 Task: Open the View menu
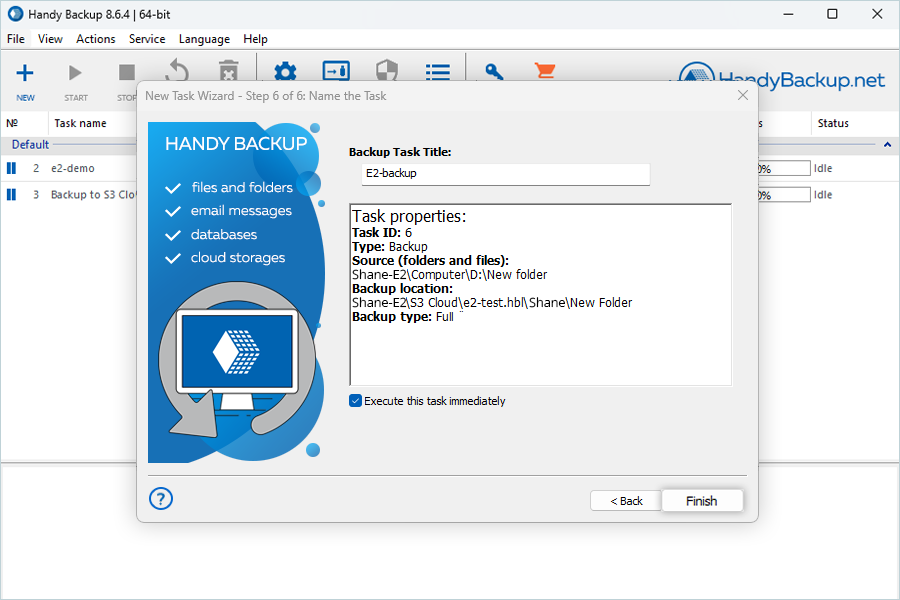(x=51, y=39)
